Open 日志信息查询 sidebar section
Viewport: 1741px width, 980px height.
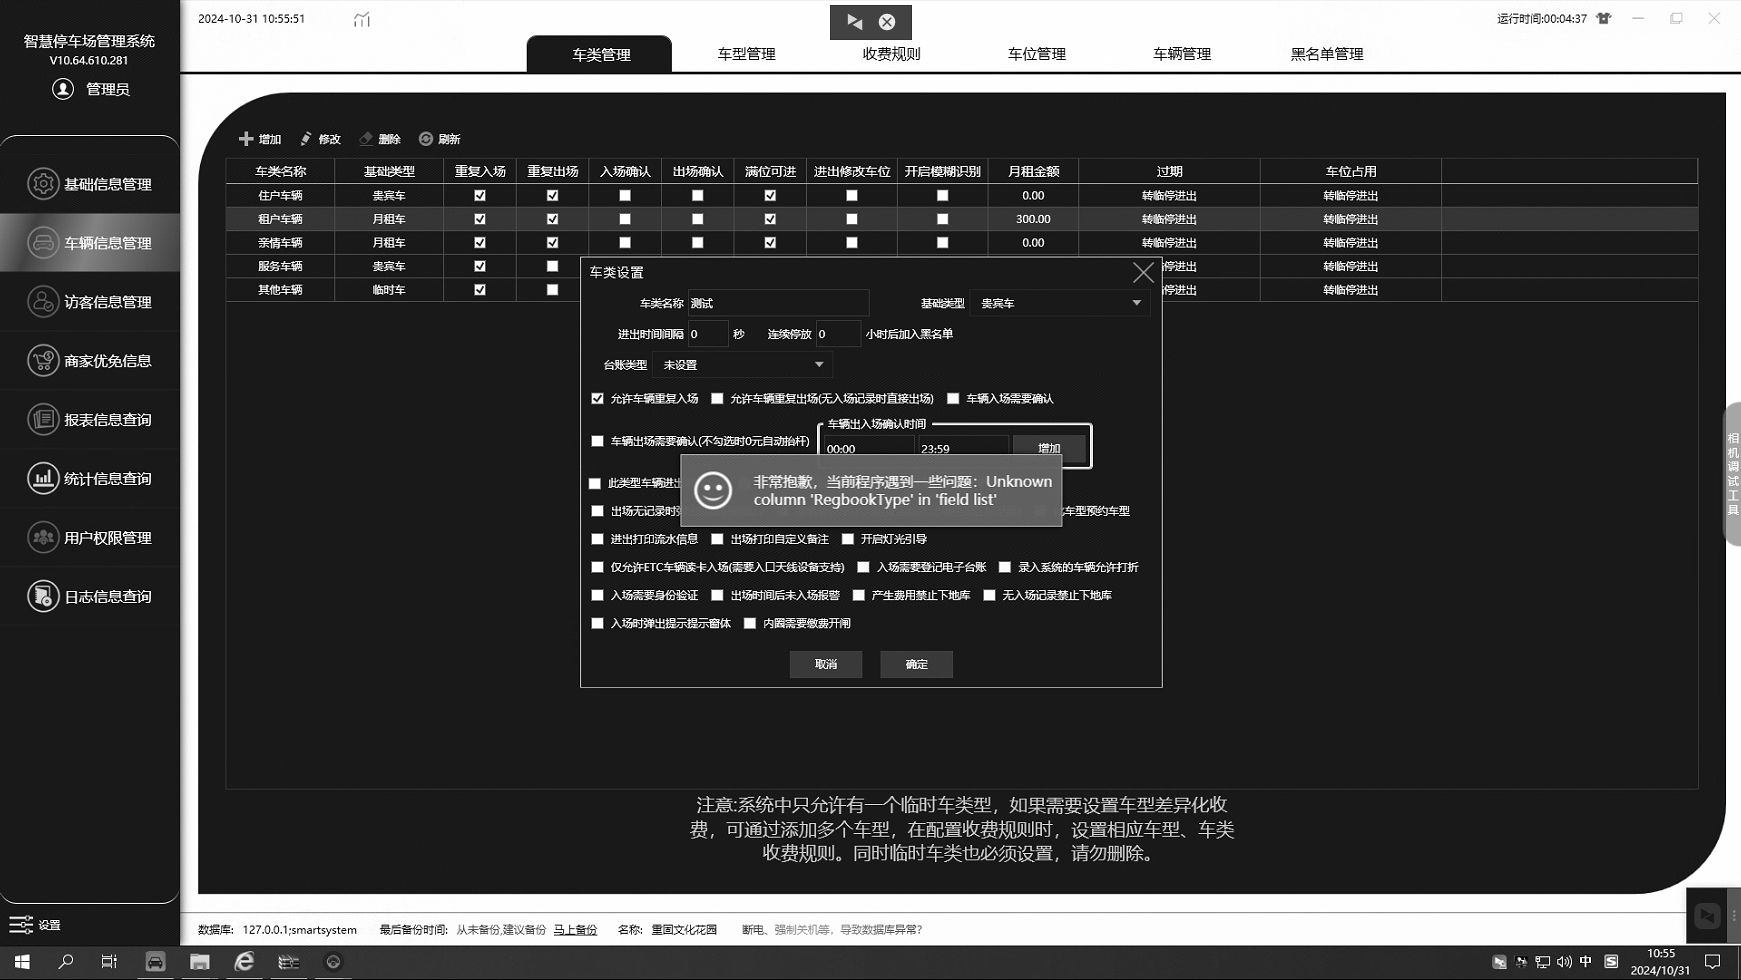pos(90,596)
